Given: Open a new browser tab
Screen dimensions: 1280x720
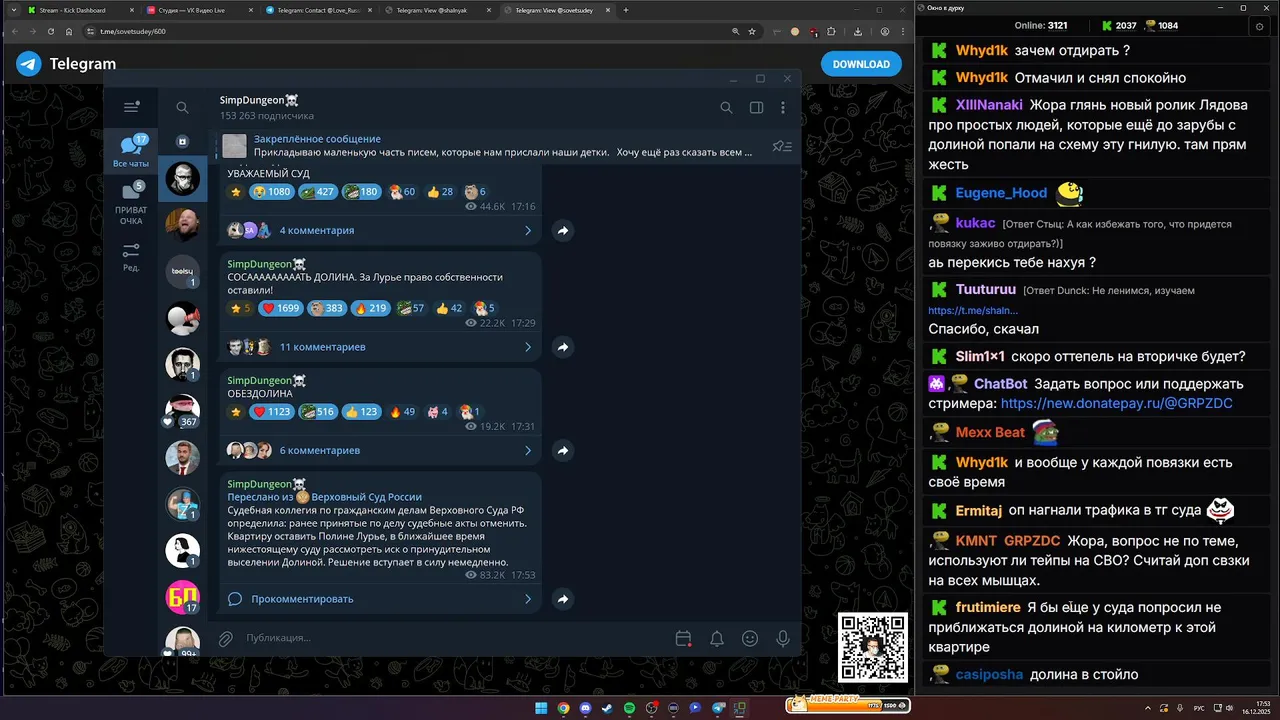Looking at the screenshot, I should pyautogui.click(x=626, y=10).
